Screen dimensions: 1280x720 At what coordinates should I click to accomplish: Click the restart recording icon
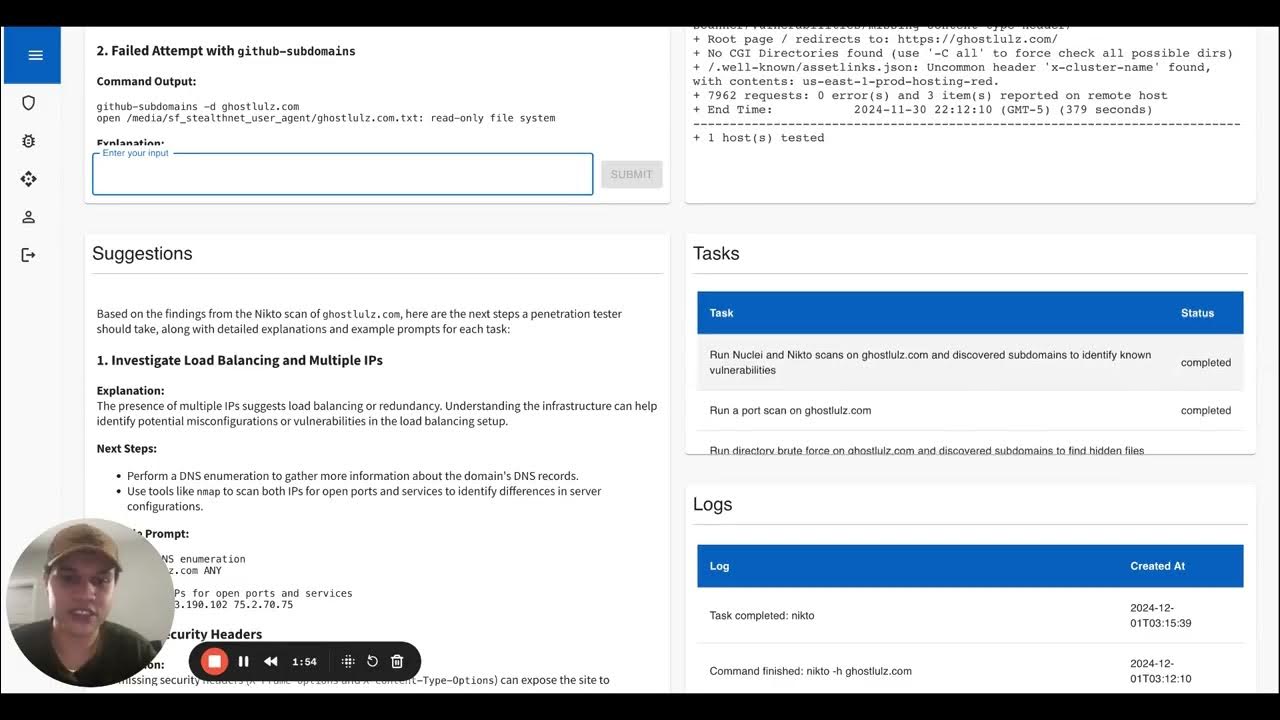click(x=372, y=661)
